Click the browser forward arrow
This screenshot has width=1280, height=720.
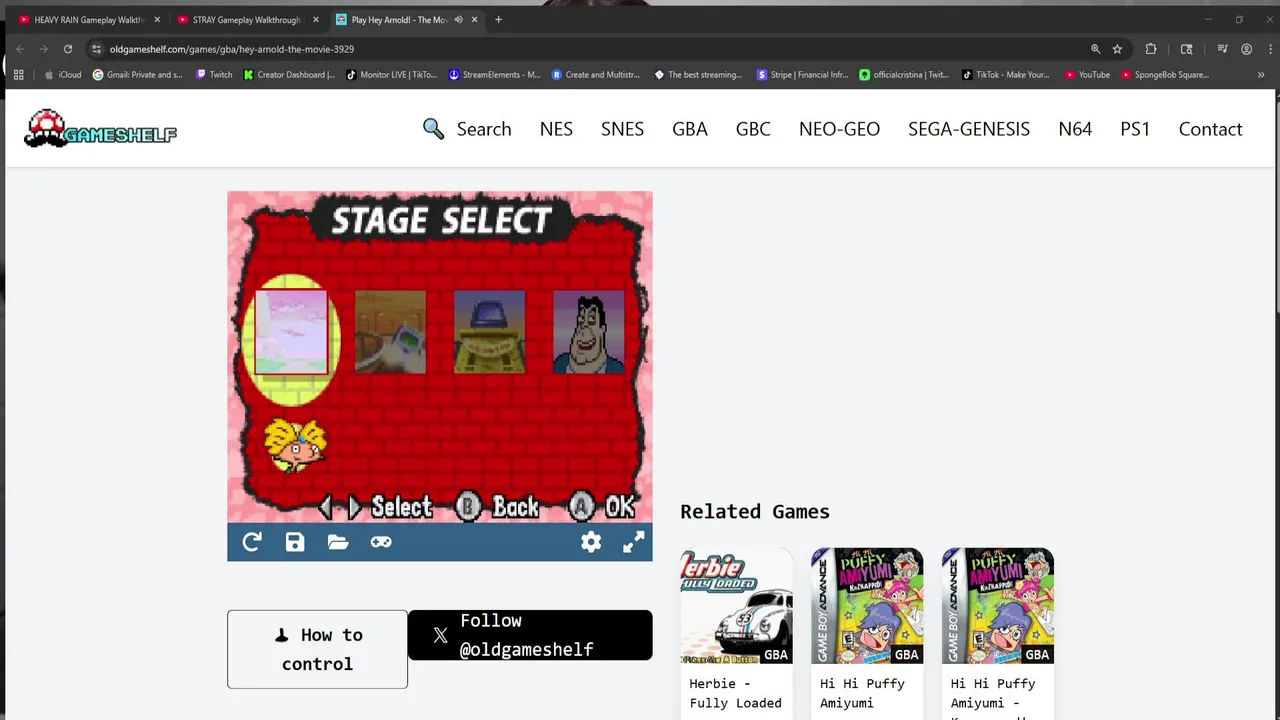(x=44, y=49)
